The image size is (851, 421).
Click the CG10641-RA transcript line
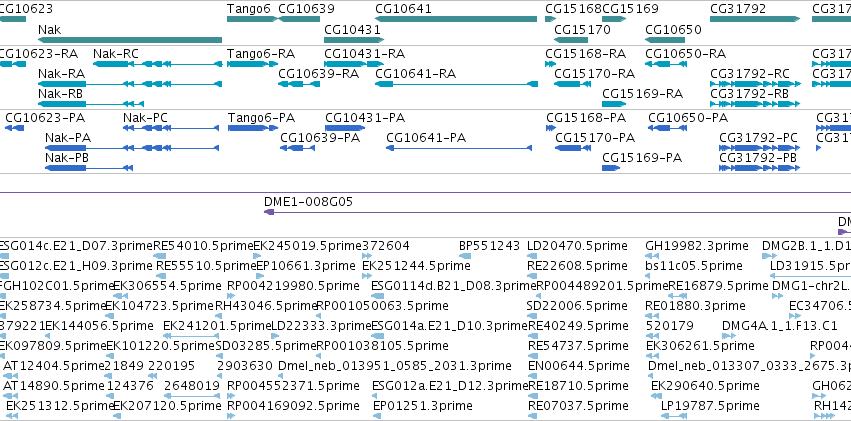pos(456,84)
